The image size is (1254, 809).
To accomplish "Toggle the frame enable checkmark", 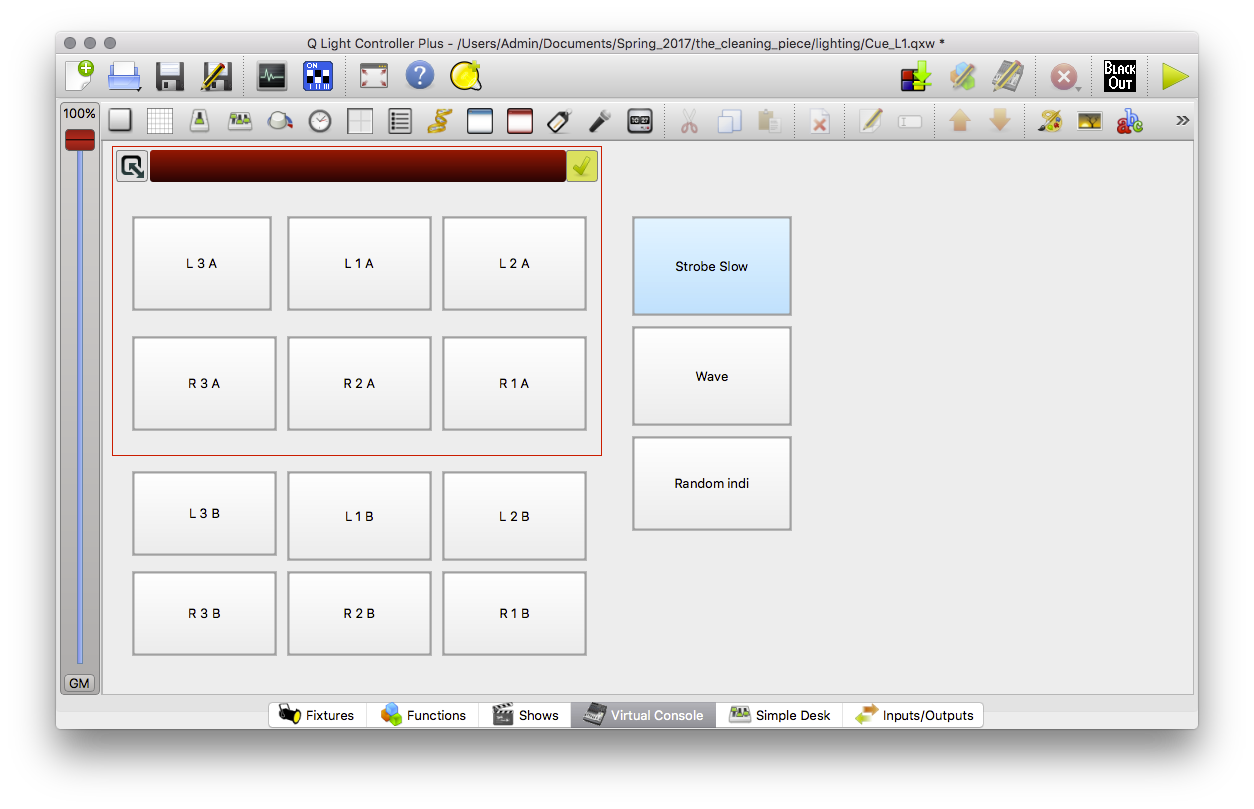I will (582, 166).
